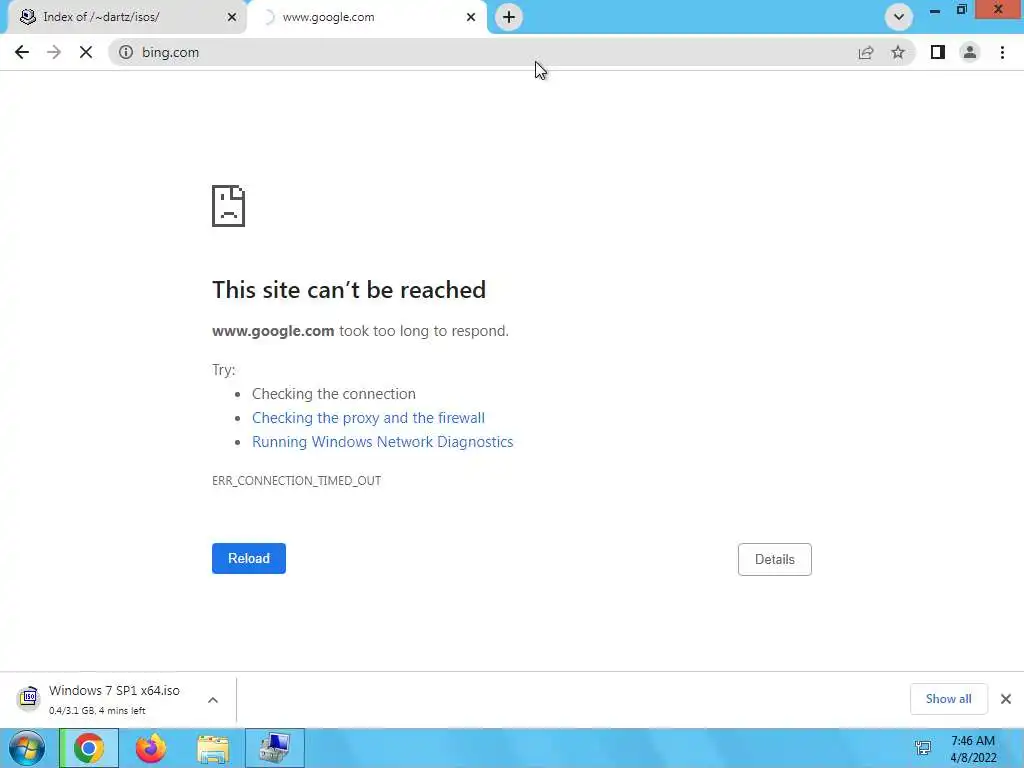
Task: Go back to the previous page
Action: pyautogui.click(x=22, y=52)
